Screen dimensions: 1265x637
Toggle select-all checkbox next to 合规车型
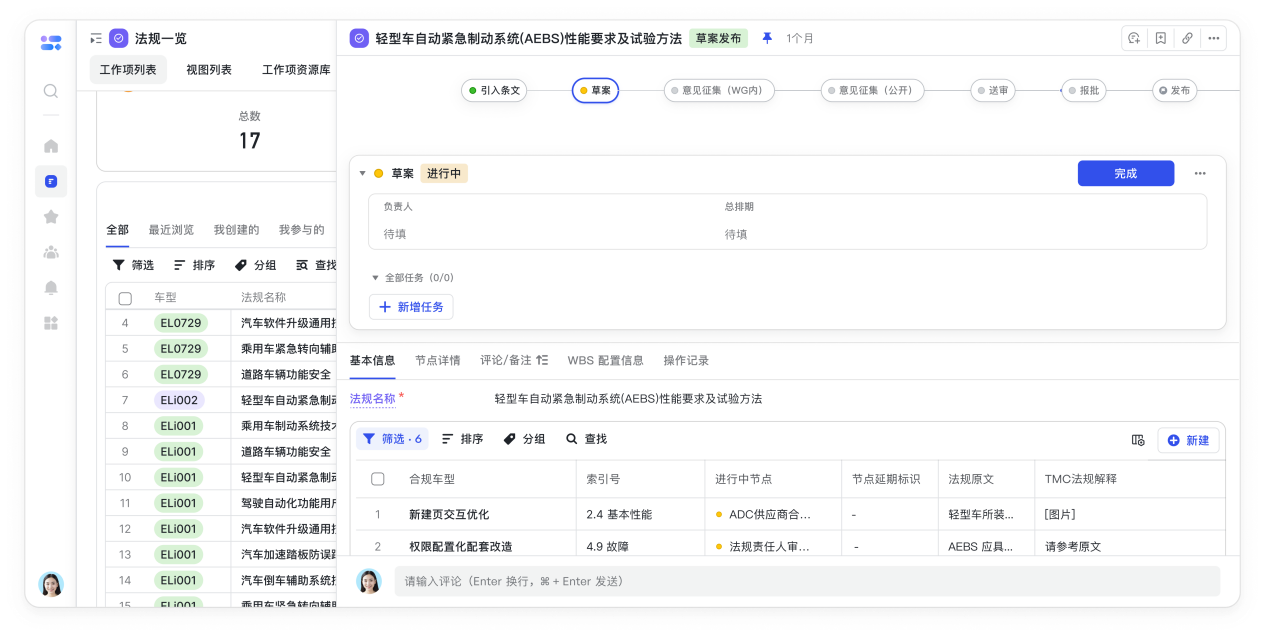click(x=377, y=479)
